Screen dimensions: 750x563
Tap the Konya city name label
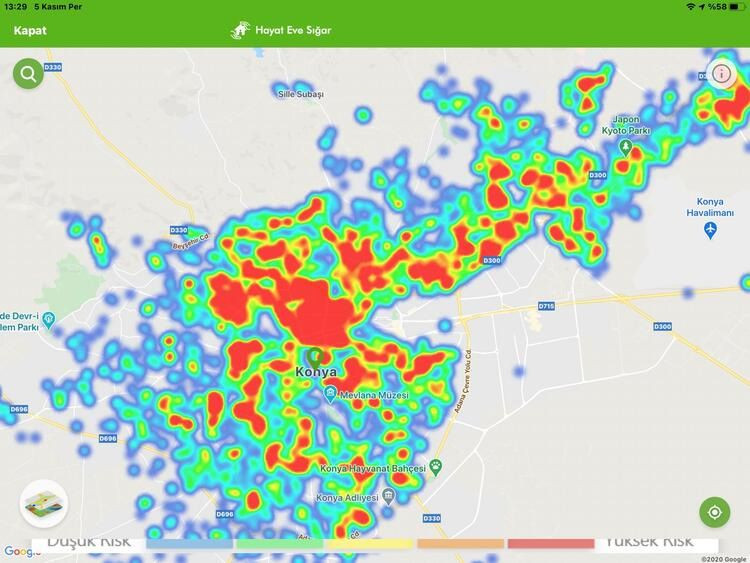(316, 372)
